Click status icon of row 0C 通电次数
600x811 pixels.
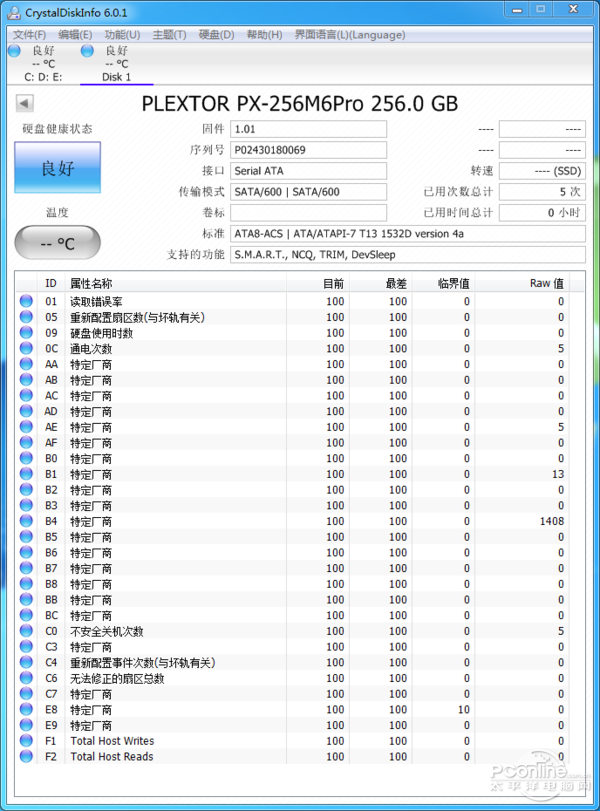[26, 348]
